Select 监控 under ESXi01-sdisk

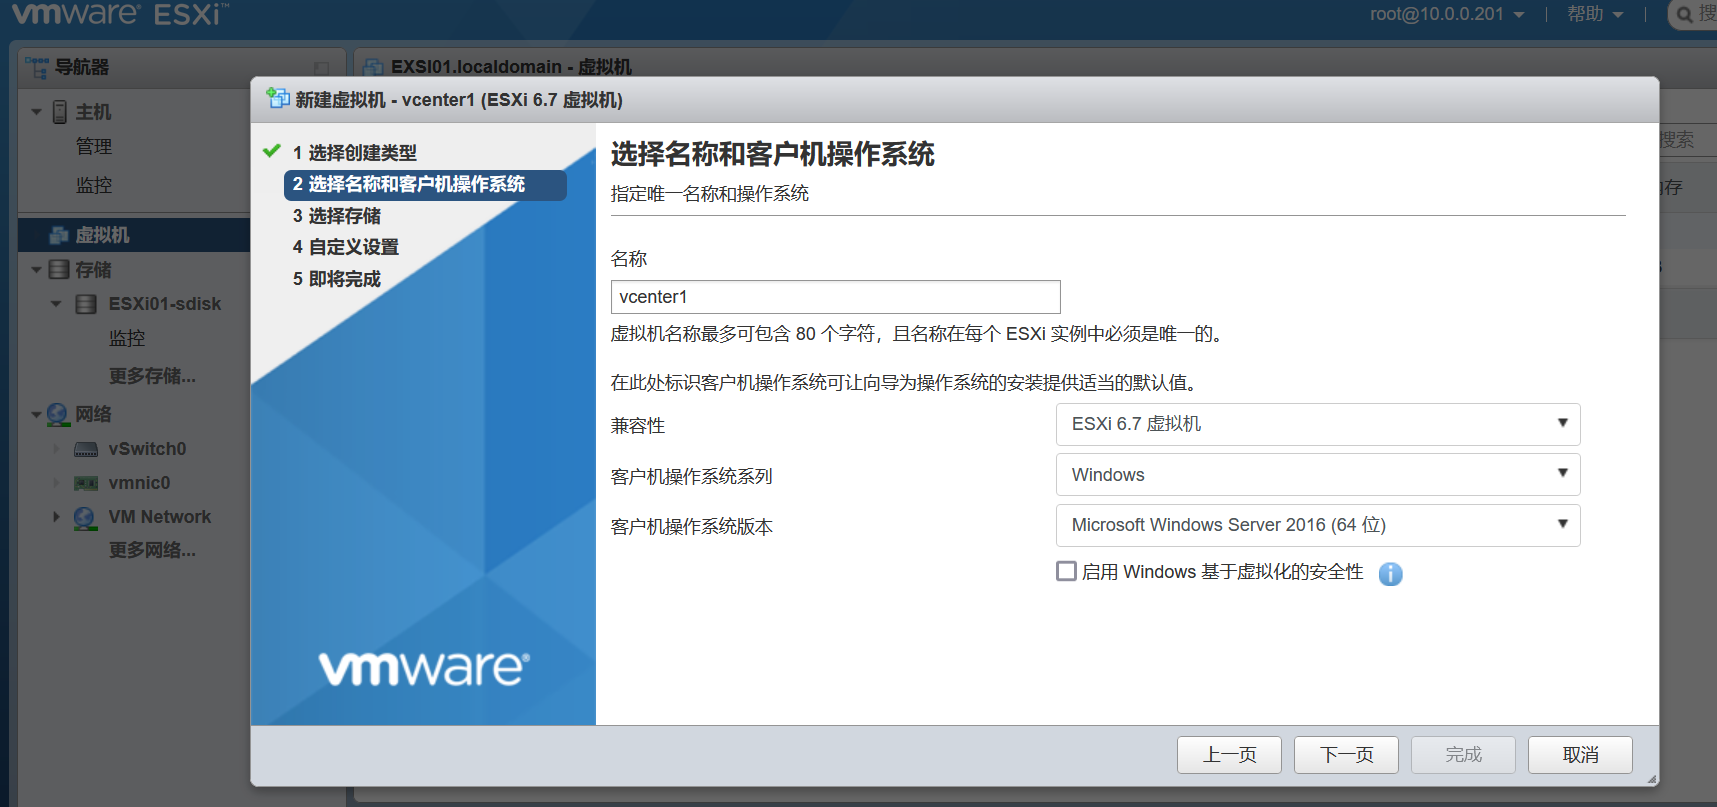pyautogui.click(x=127, y=338)
